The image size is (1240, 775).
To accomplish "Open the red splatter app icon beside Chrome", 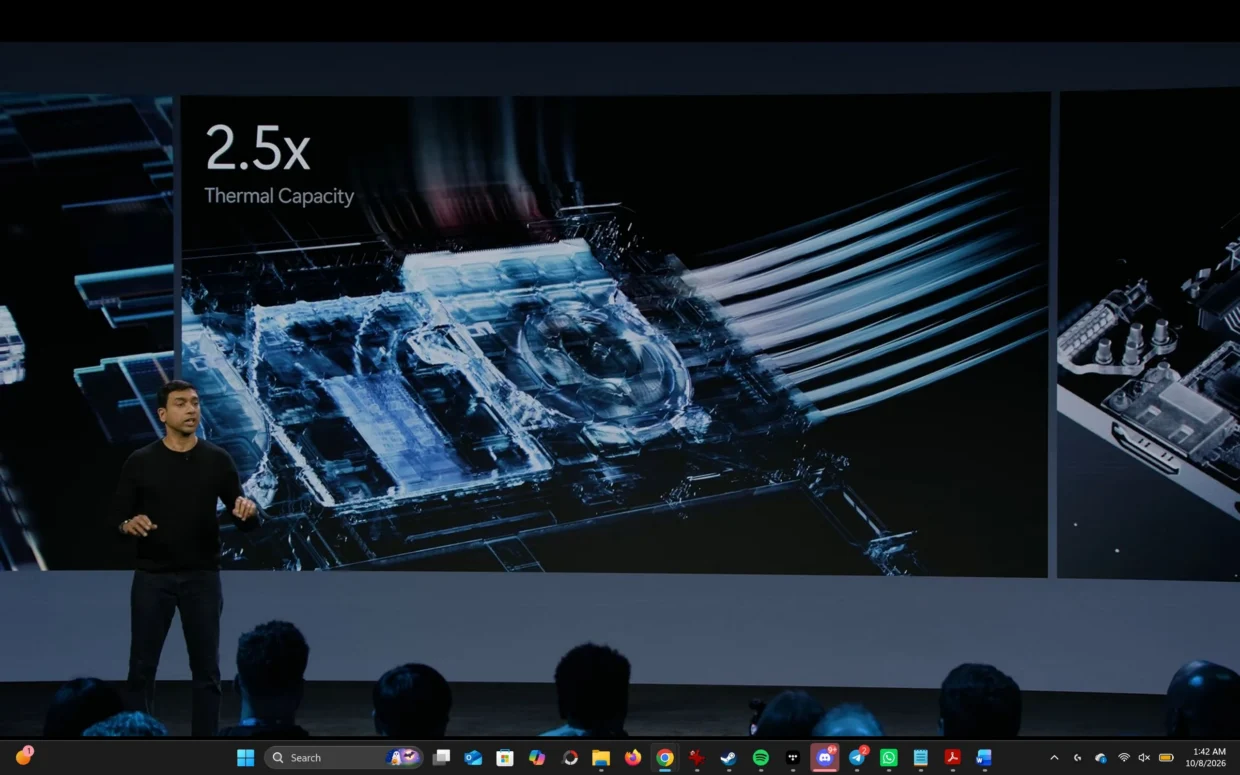I will (x=697, y=758).
